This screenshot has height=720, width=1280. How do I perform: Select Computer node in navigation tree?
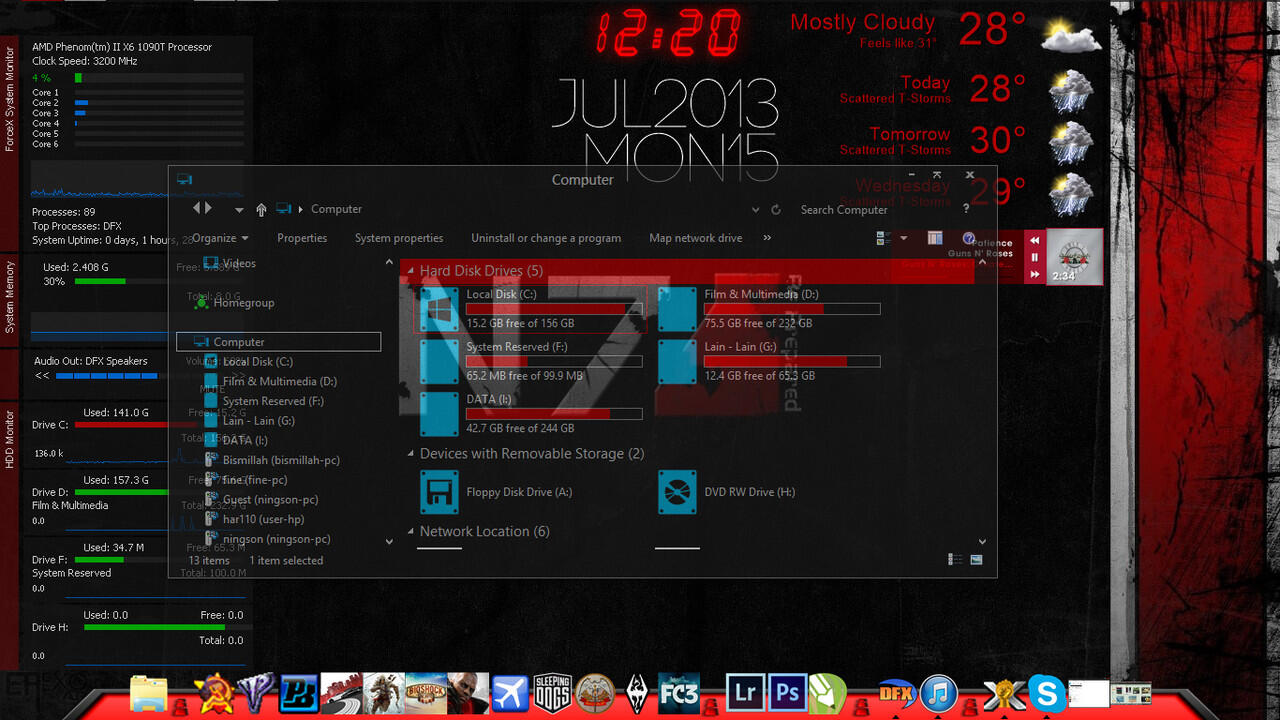(x=278, y=342)
